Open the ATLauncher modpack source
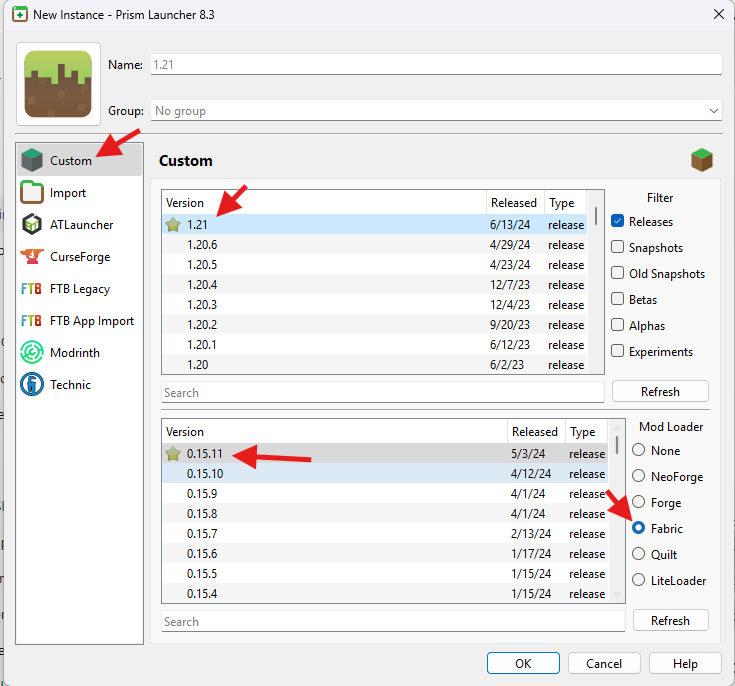735x686 pixels. click(x=79, y=225)
